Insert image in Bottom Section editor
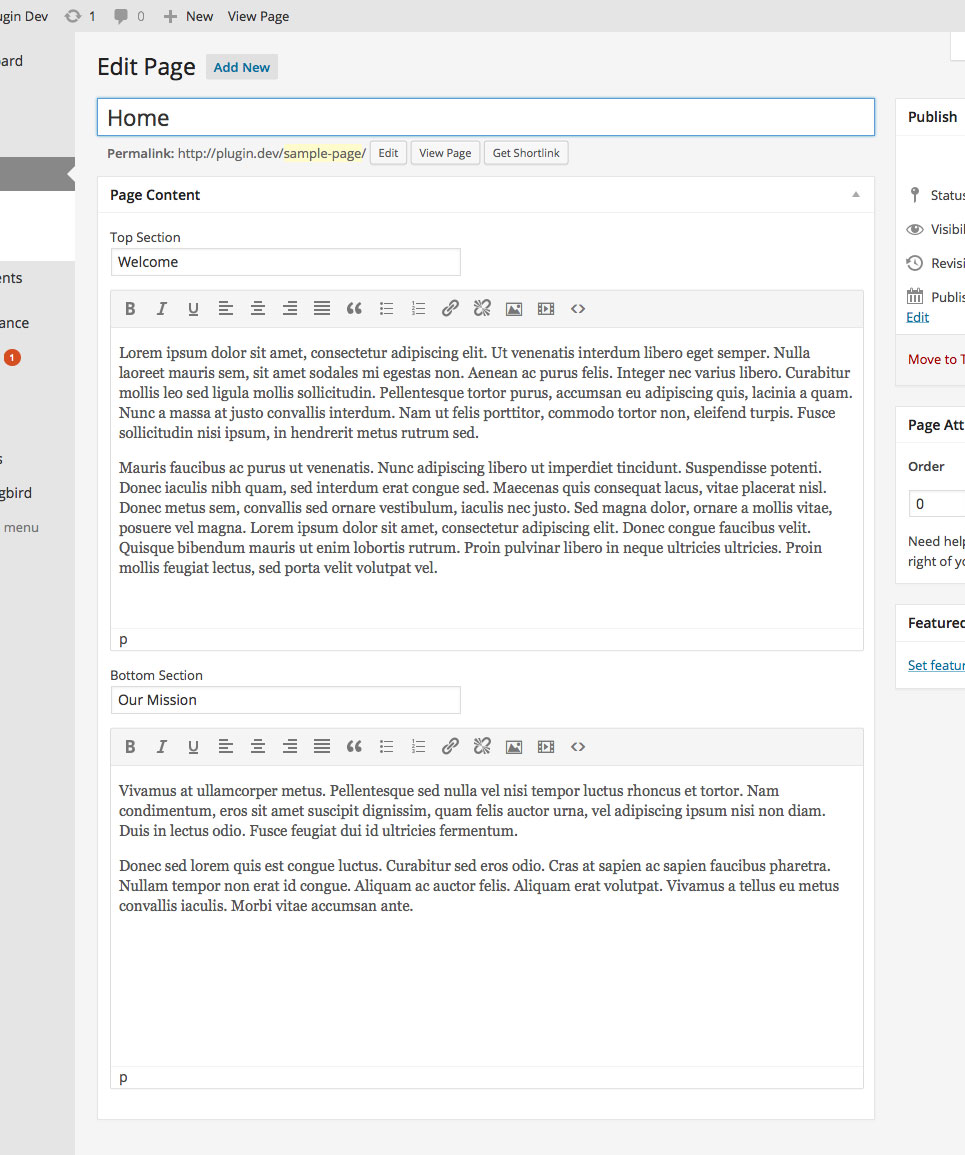Image resolution: width=965 pixels, height=1155 pixels. pos(514,748)
